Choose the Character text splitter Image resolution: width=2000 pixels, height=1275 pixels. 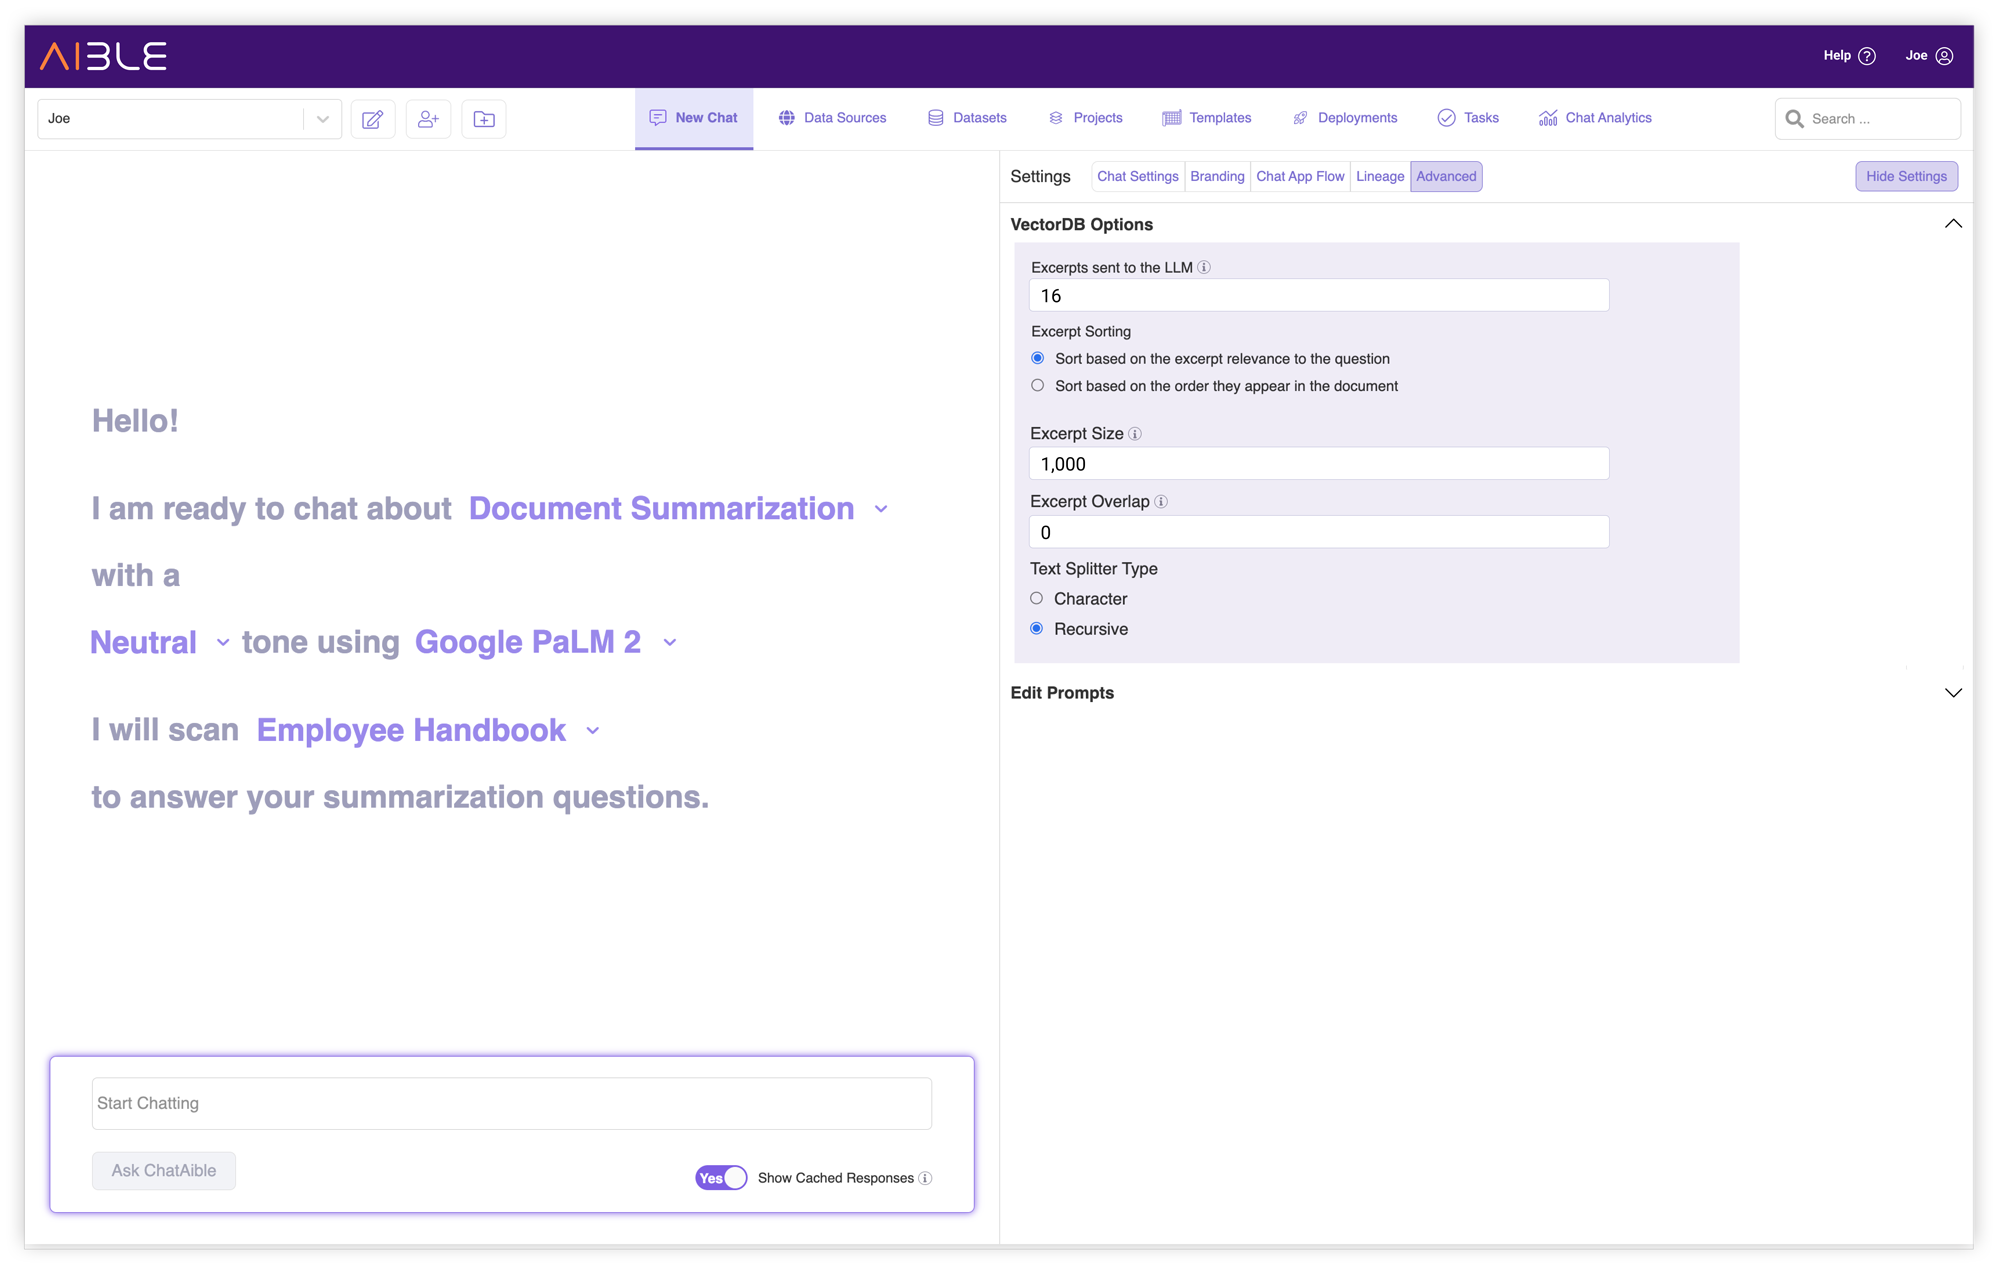1036,599
